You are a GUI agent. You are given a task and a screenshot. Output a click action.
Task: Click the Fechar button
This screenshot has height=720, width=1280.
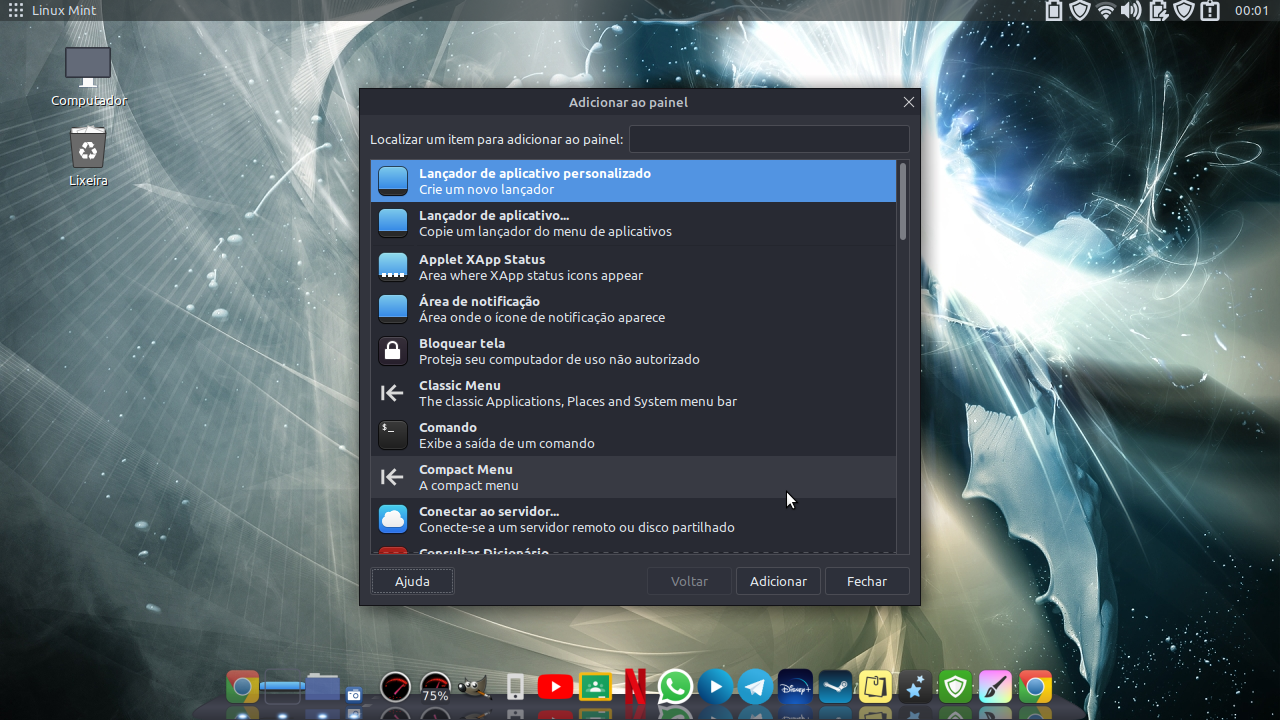(867, 581)
